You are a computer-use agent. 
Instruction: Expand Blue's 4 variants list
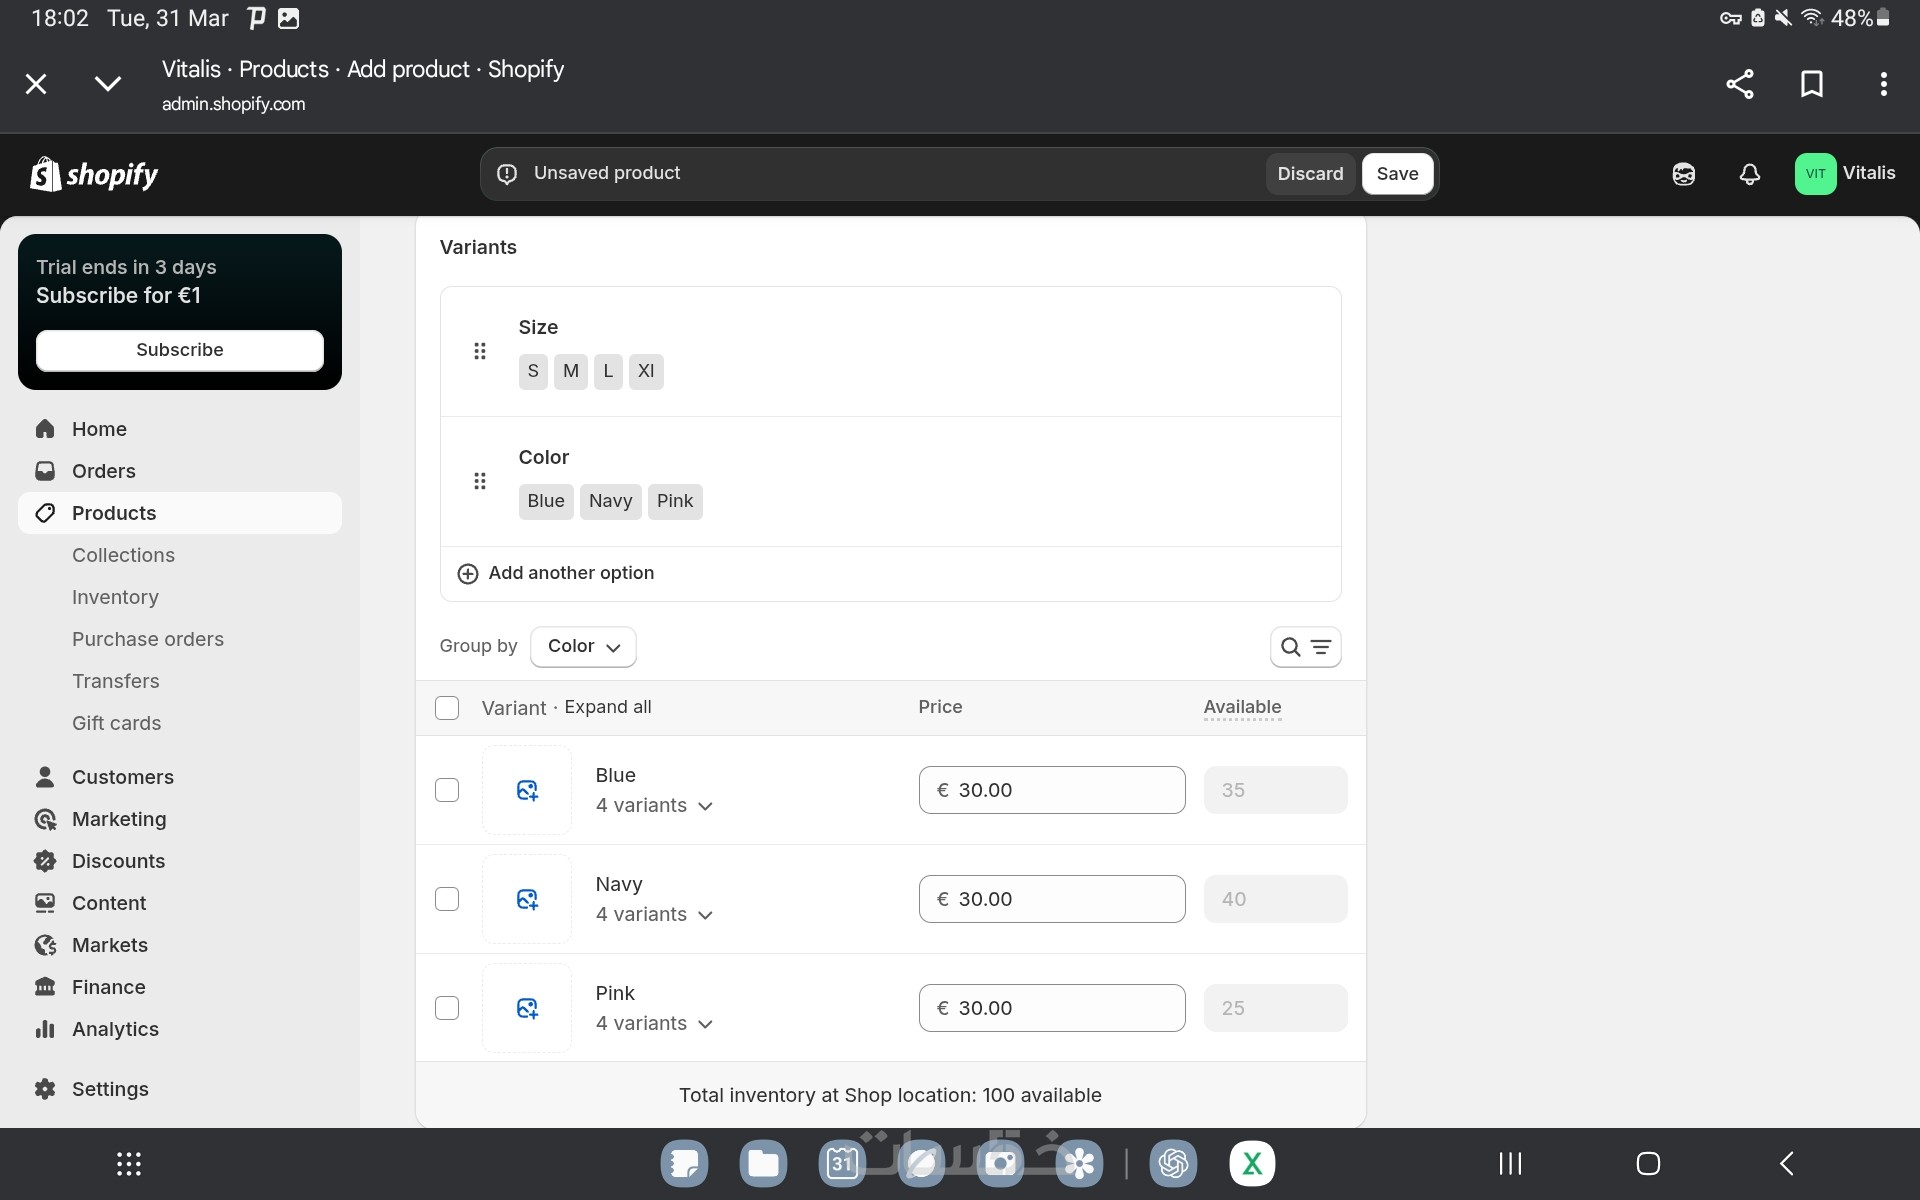(x=654, y=806)
